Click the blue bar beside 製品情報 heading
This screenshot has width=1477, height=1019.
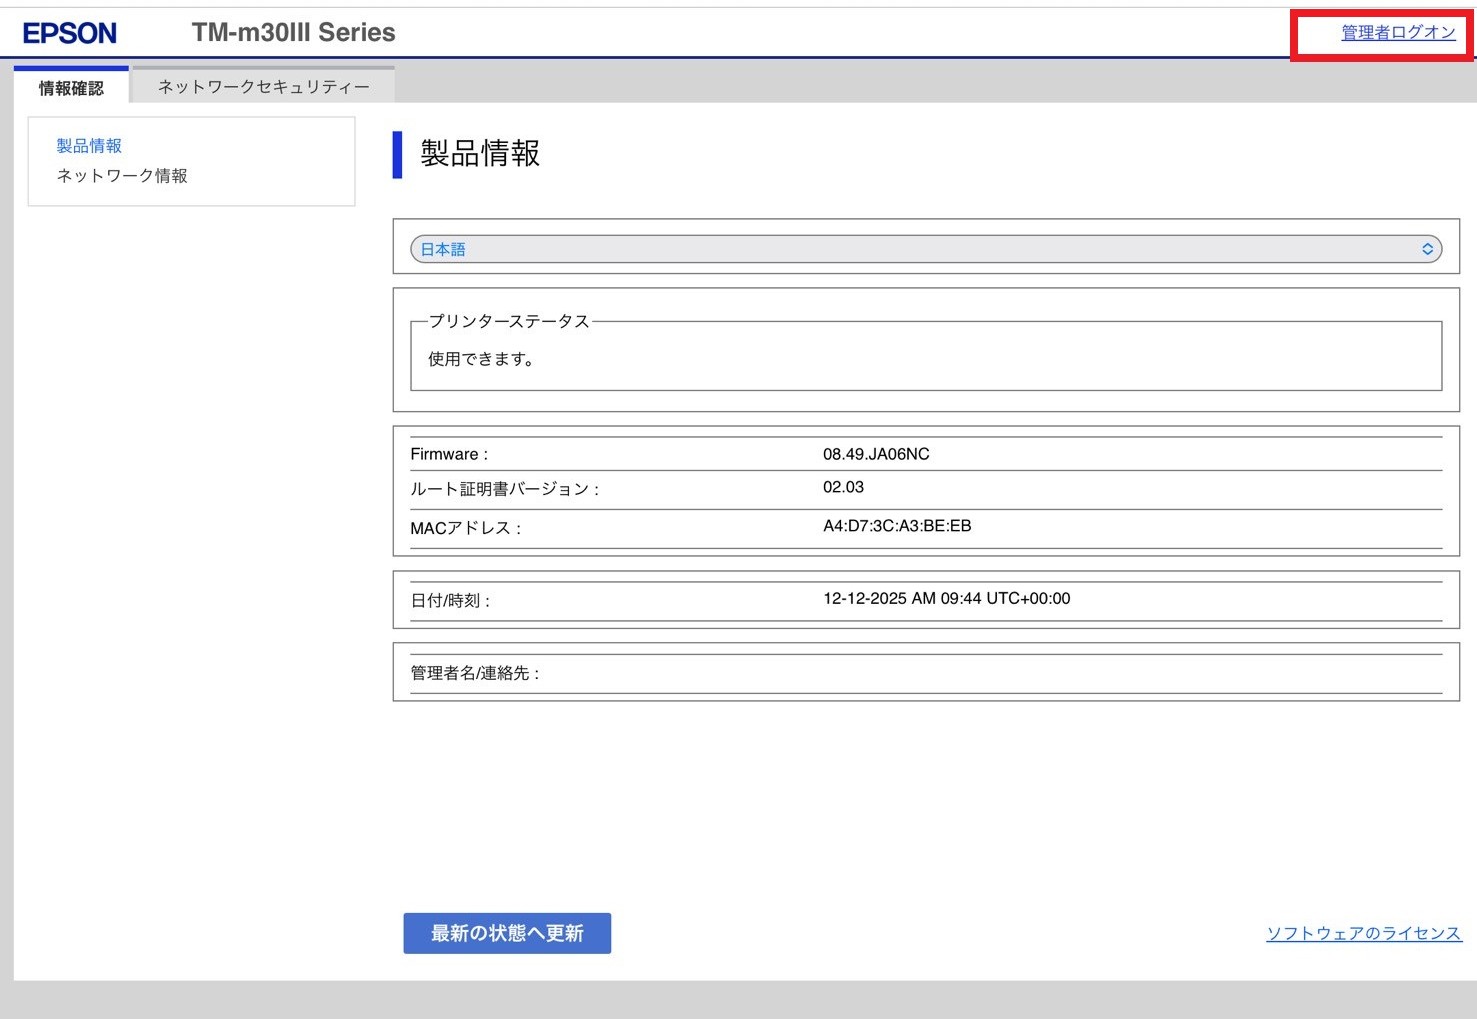397,155
